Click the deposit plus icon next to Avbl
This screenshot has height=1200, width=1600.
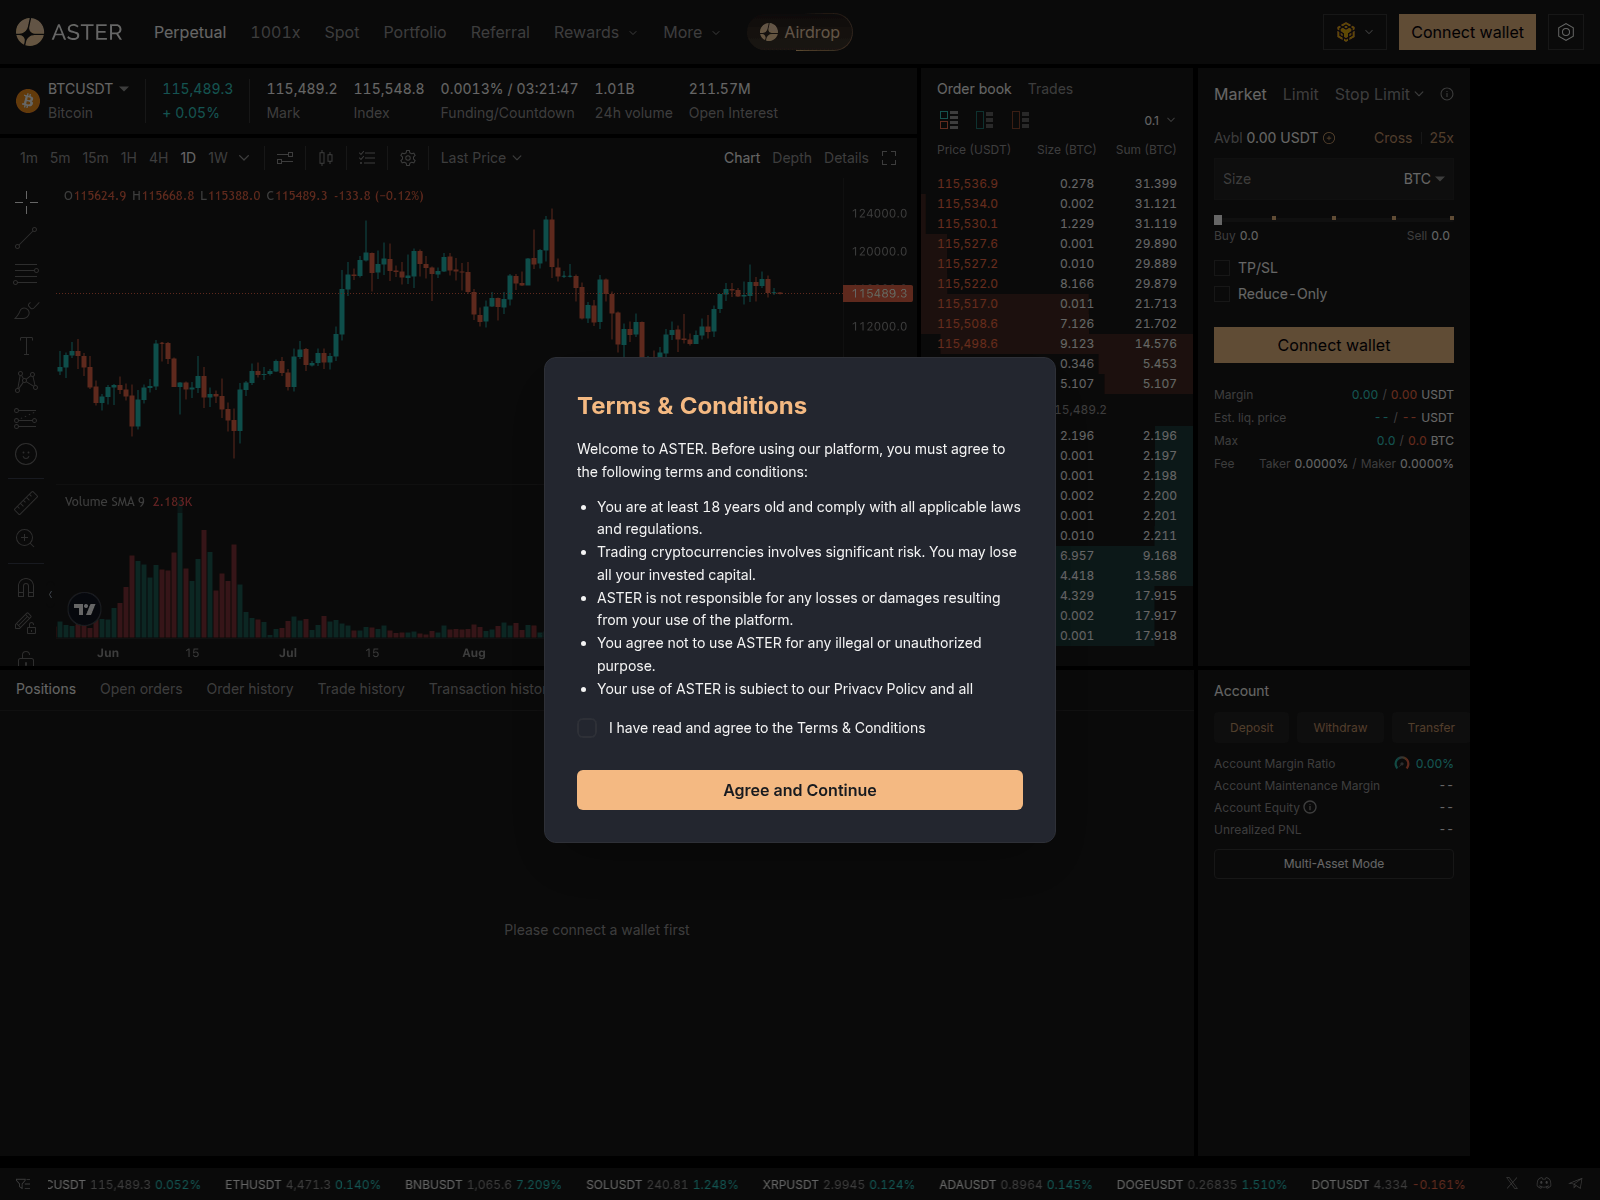point(1329,138)
